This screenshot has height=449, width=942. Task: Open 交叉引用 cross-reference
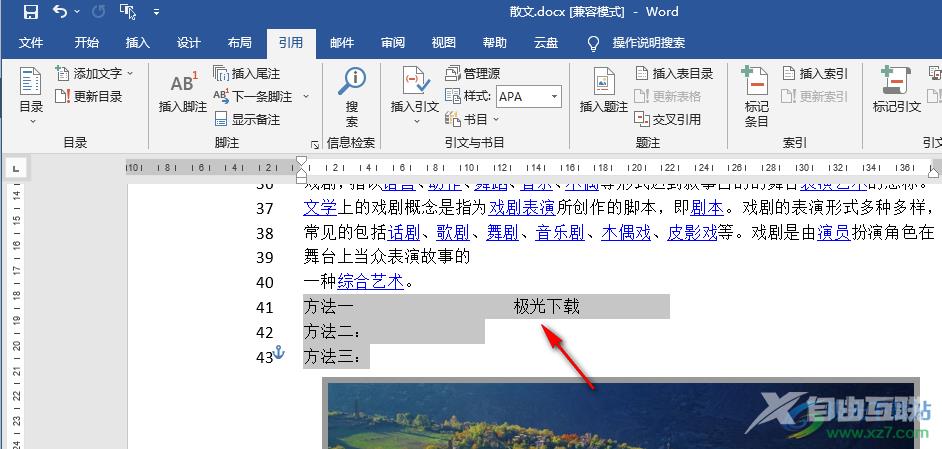click(668, 119)
